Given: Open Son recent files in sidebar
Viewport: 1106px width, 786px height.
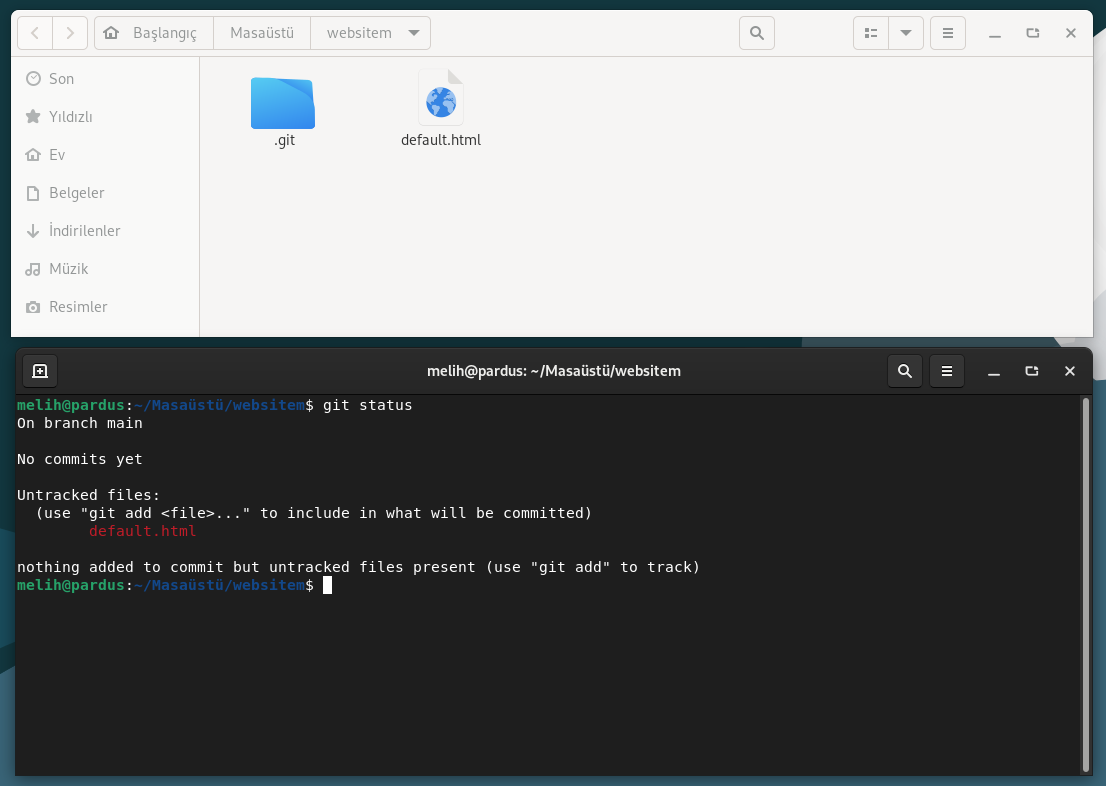Looking at the screenshot, I should tap(105, 79).
